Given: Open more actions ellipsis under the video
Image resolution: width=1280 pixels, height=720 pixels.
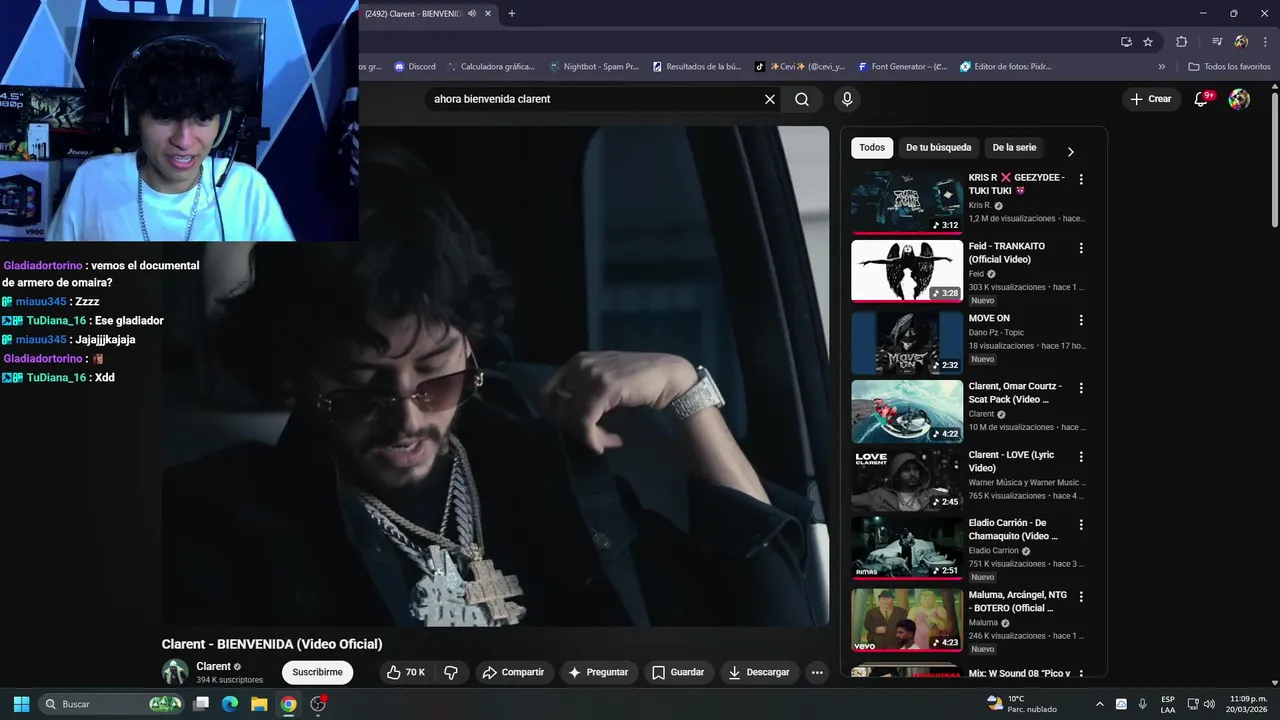Looking at the screenshot, I should [x=817, y=672].
